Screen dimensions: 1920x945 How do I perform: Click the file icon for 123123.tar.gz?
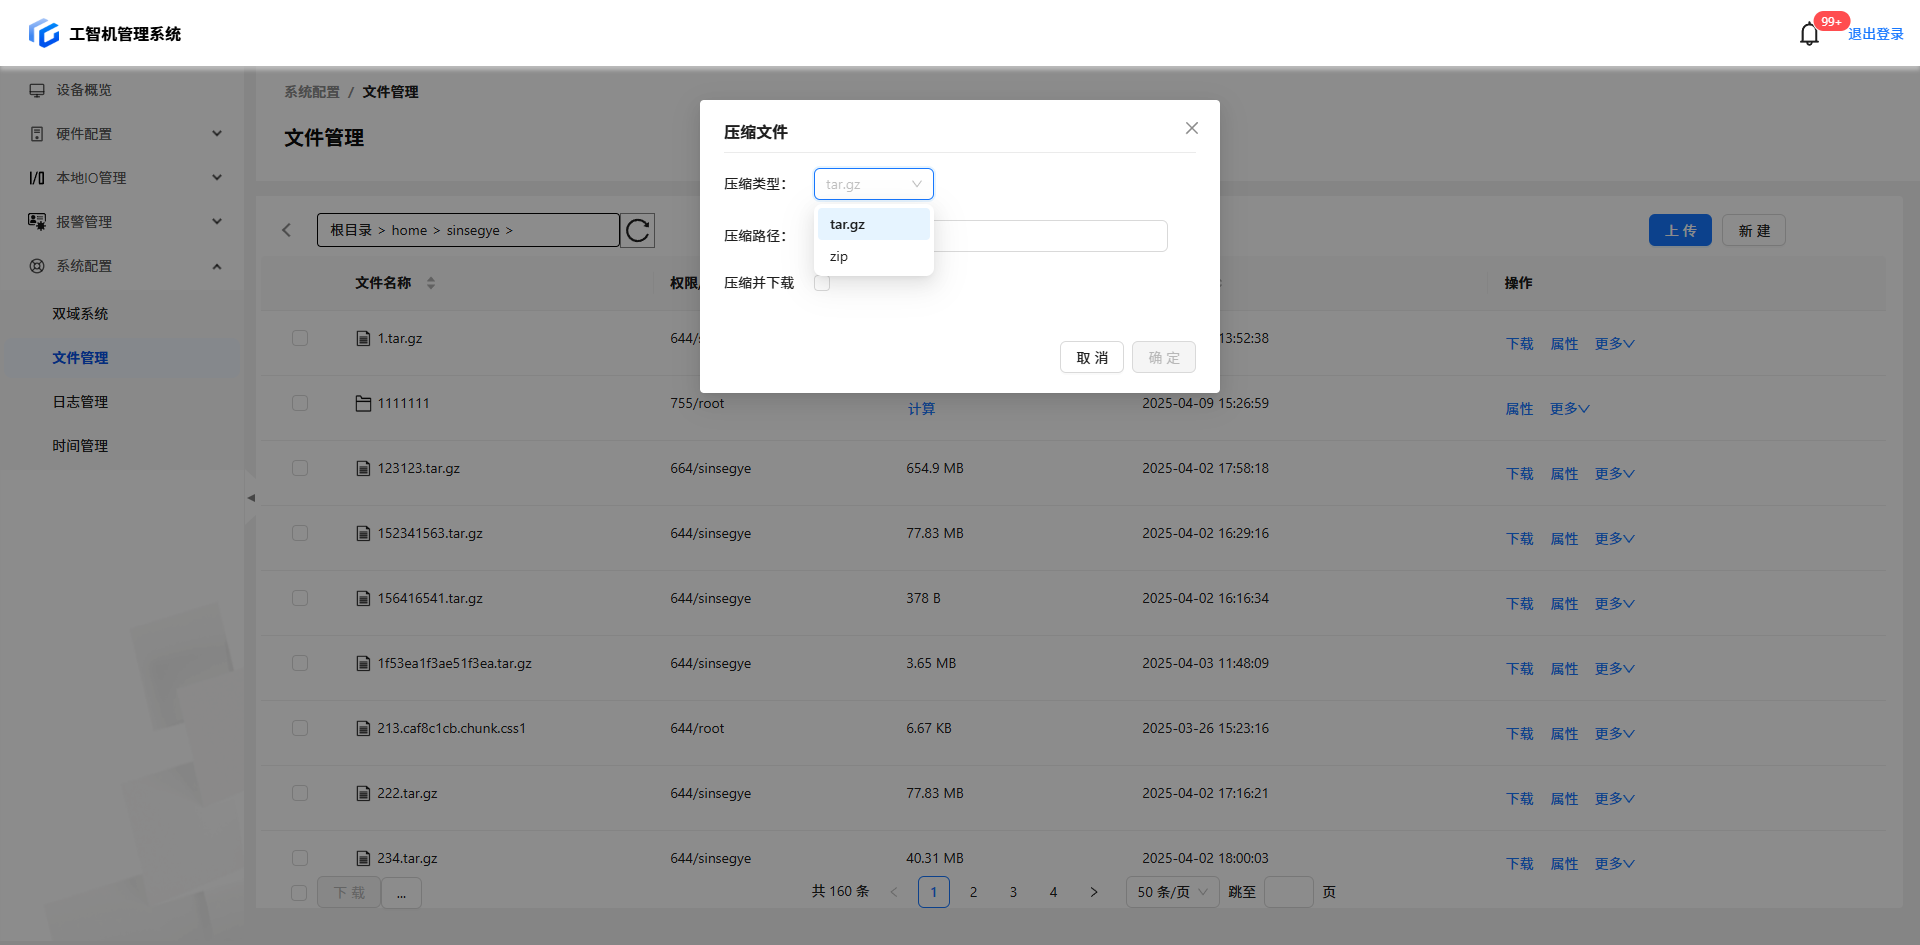(363, 469)
